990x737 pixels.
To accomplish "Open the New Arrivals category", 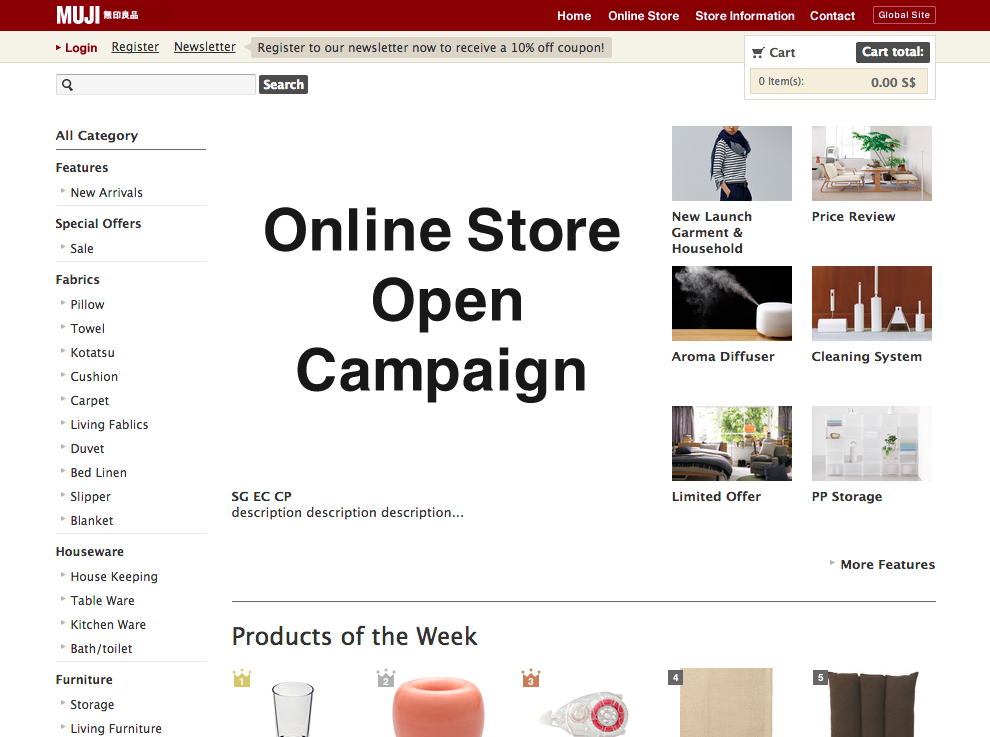I will pos(106,192).
